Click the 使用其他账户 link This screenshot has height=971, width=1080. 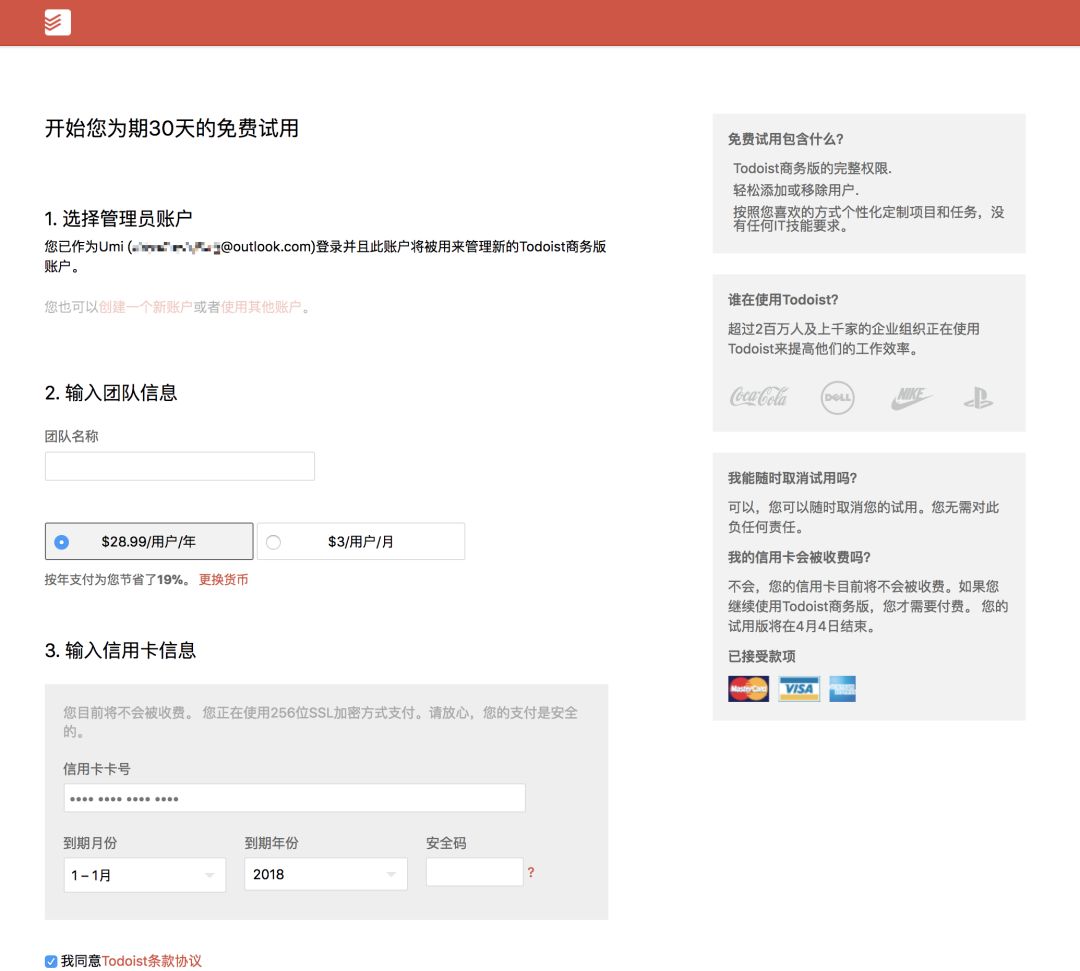tap(261, 306)
